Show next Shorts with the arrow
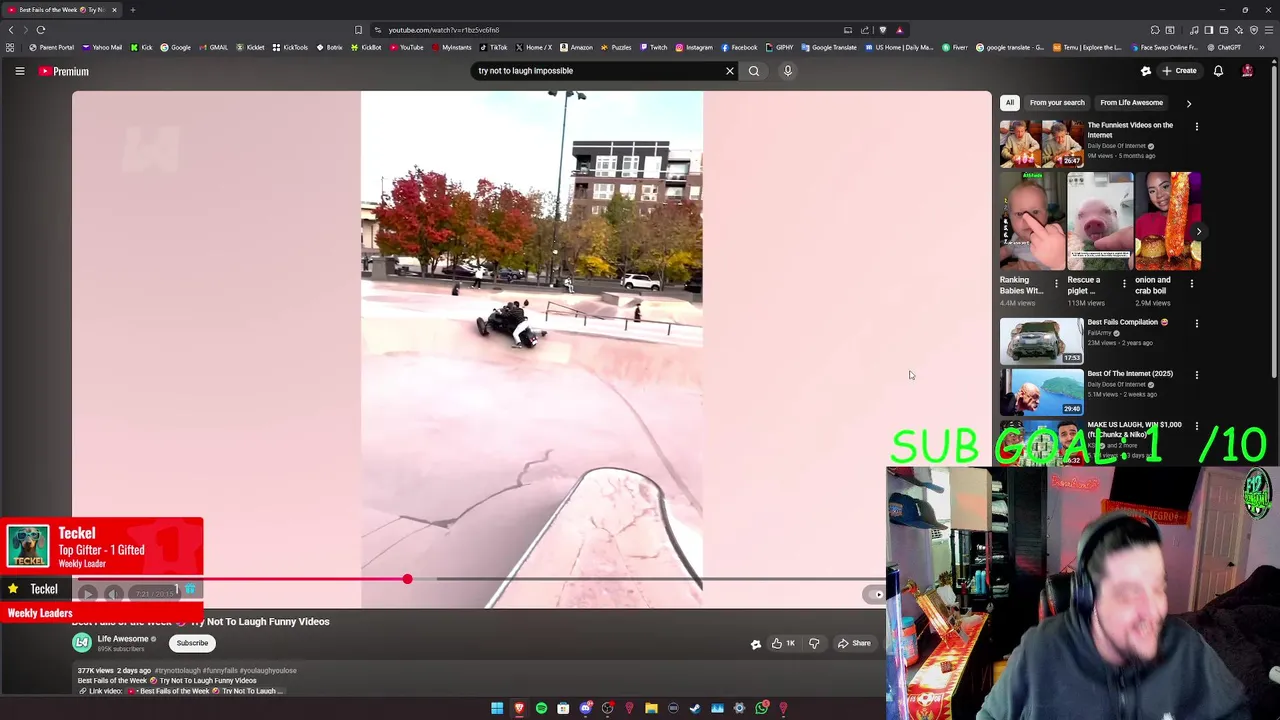 click(1199, 231)
